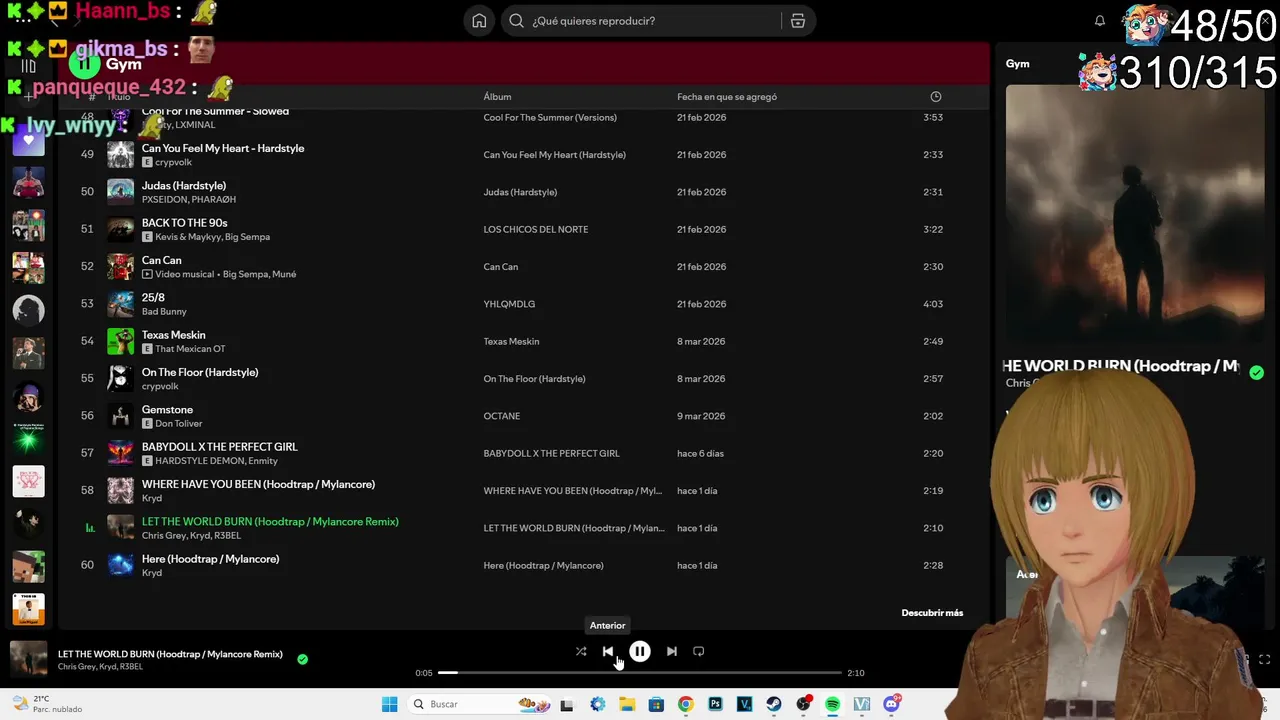Open the 'YHLQMDLG' album link
Viewport: 1280px width, 720px height.
509,304
